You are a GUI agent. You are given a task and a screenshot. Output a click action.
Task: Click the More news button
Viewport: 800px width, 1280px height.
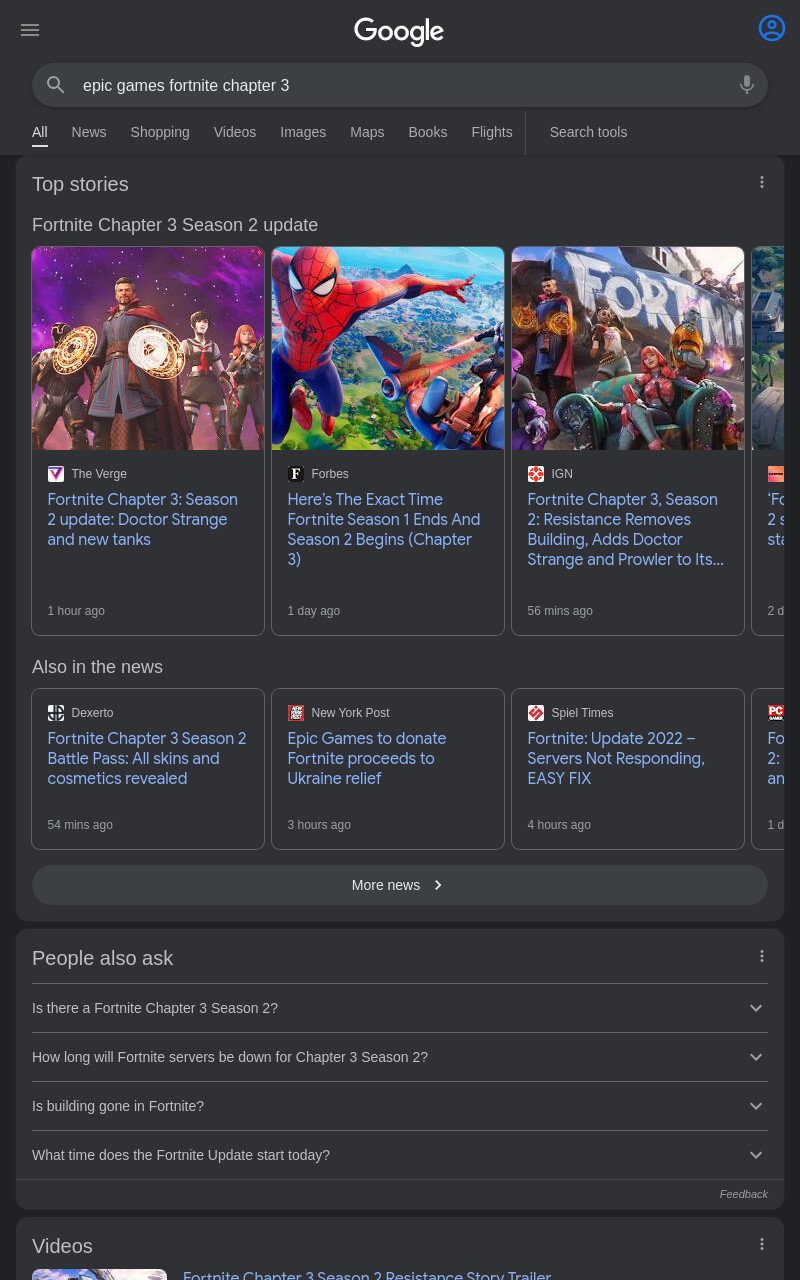(x=400, y=885)
